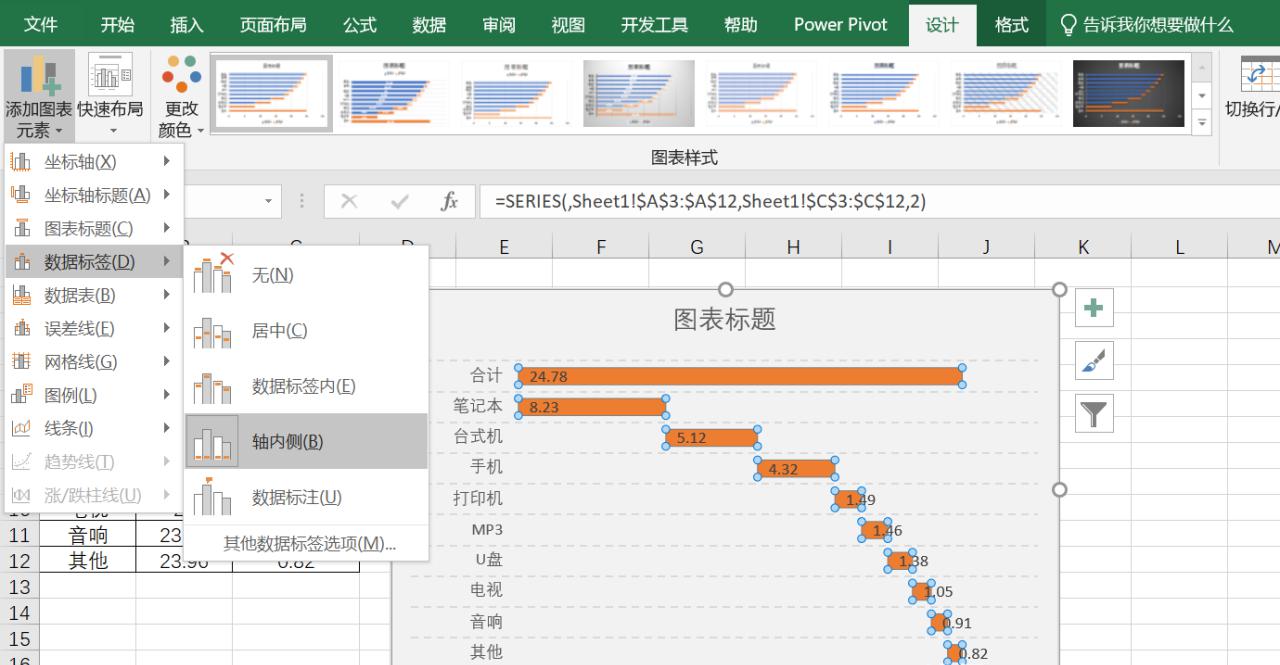Open the Name Box dropdown arrow
Screen dimensions: 1280x665
(269, 201)
